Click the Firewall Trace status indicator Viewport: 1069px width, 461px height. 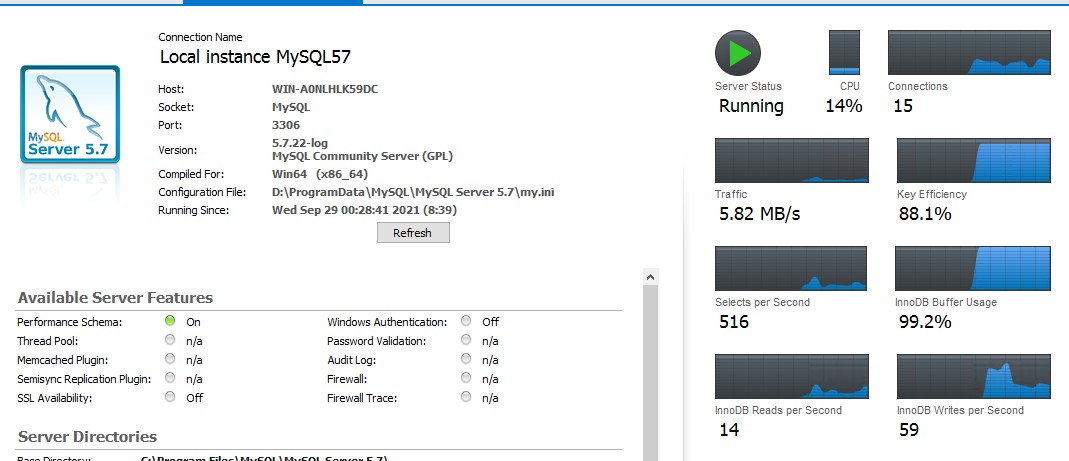tap(466, 397)
